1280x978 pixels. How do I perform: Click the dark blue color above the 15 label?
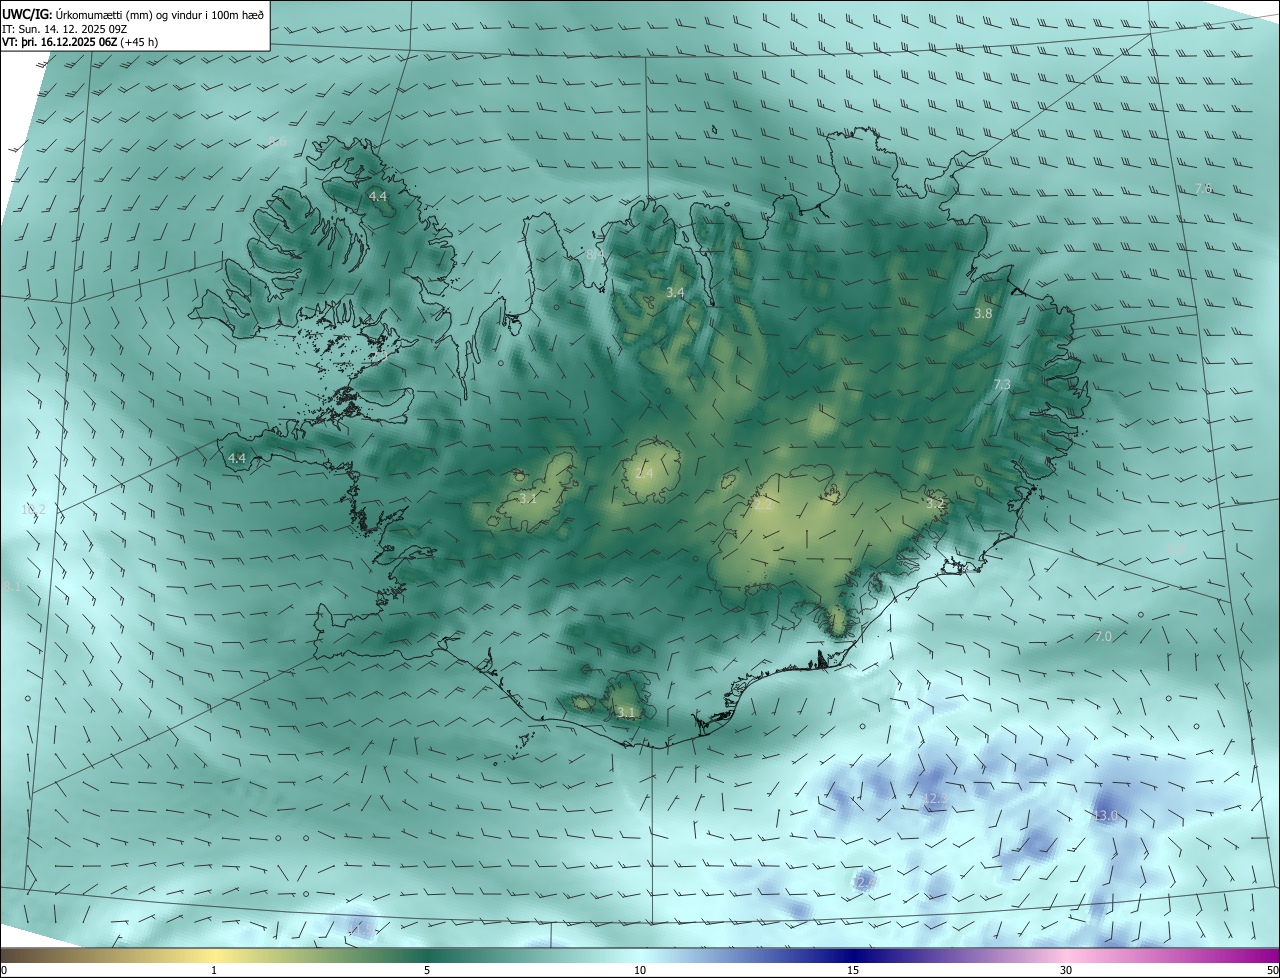click(x=853, y=955)
